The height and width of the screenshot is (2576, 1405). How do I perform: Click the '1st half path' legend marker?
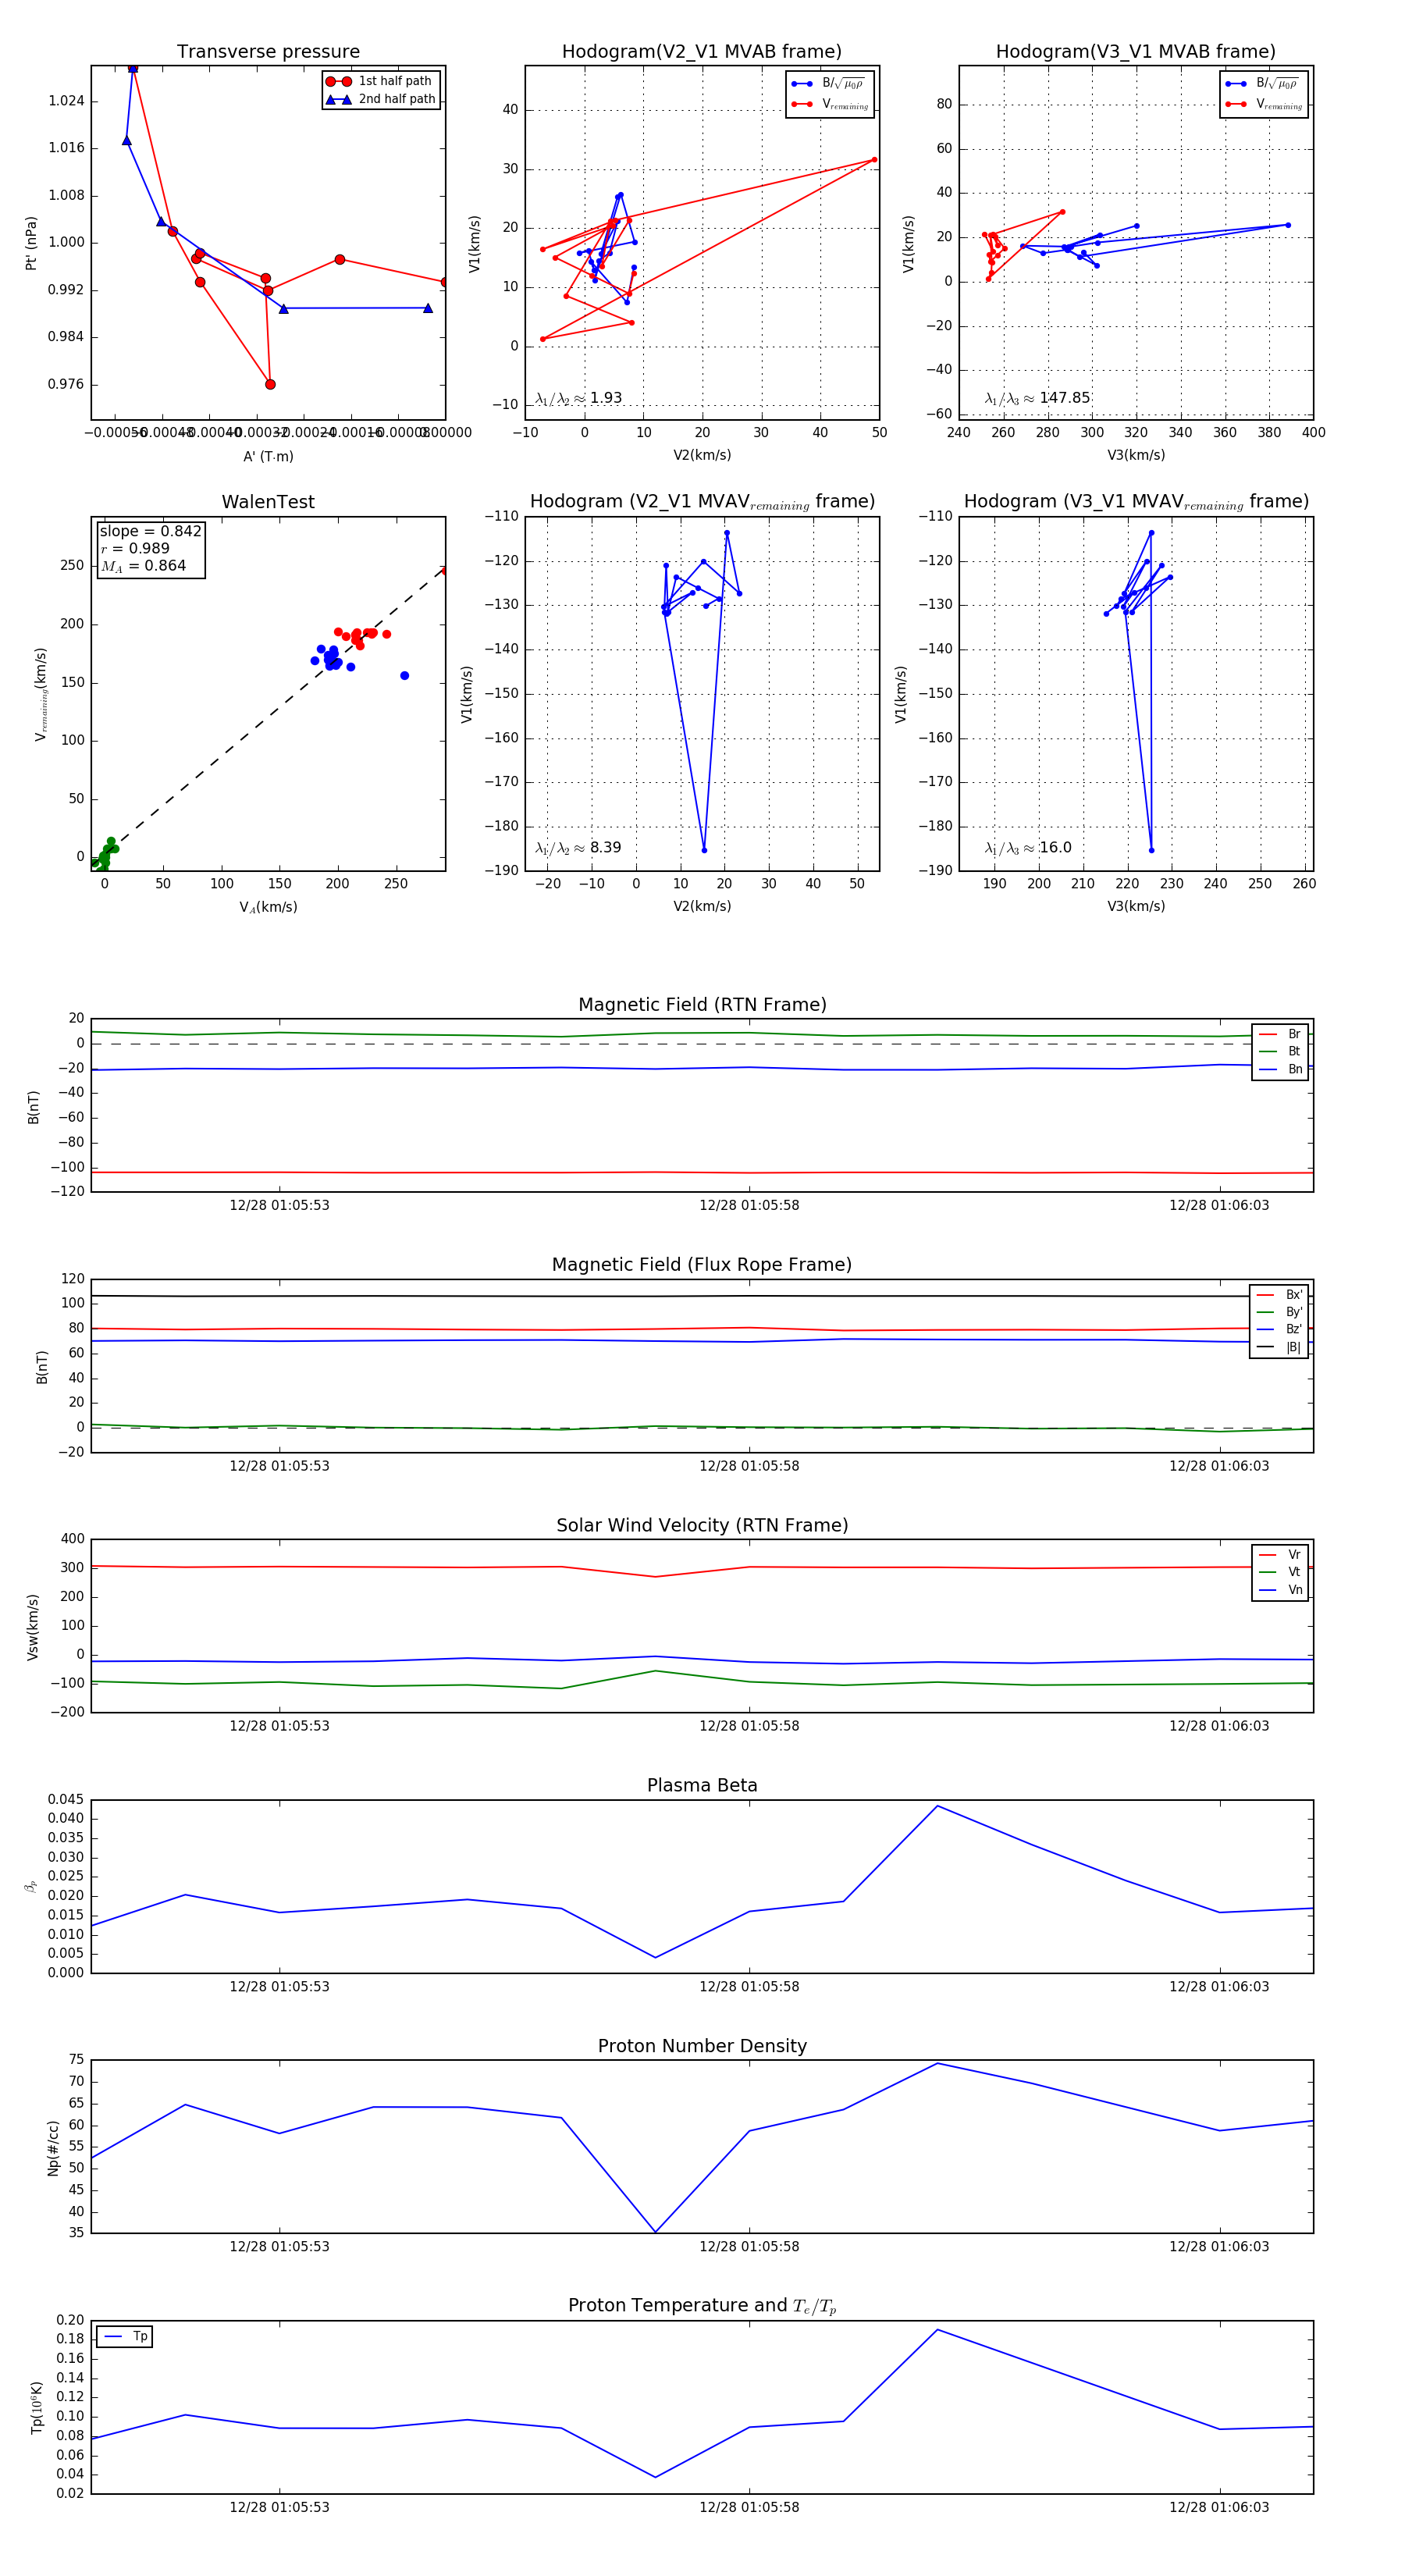point(339,81)
